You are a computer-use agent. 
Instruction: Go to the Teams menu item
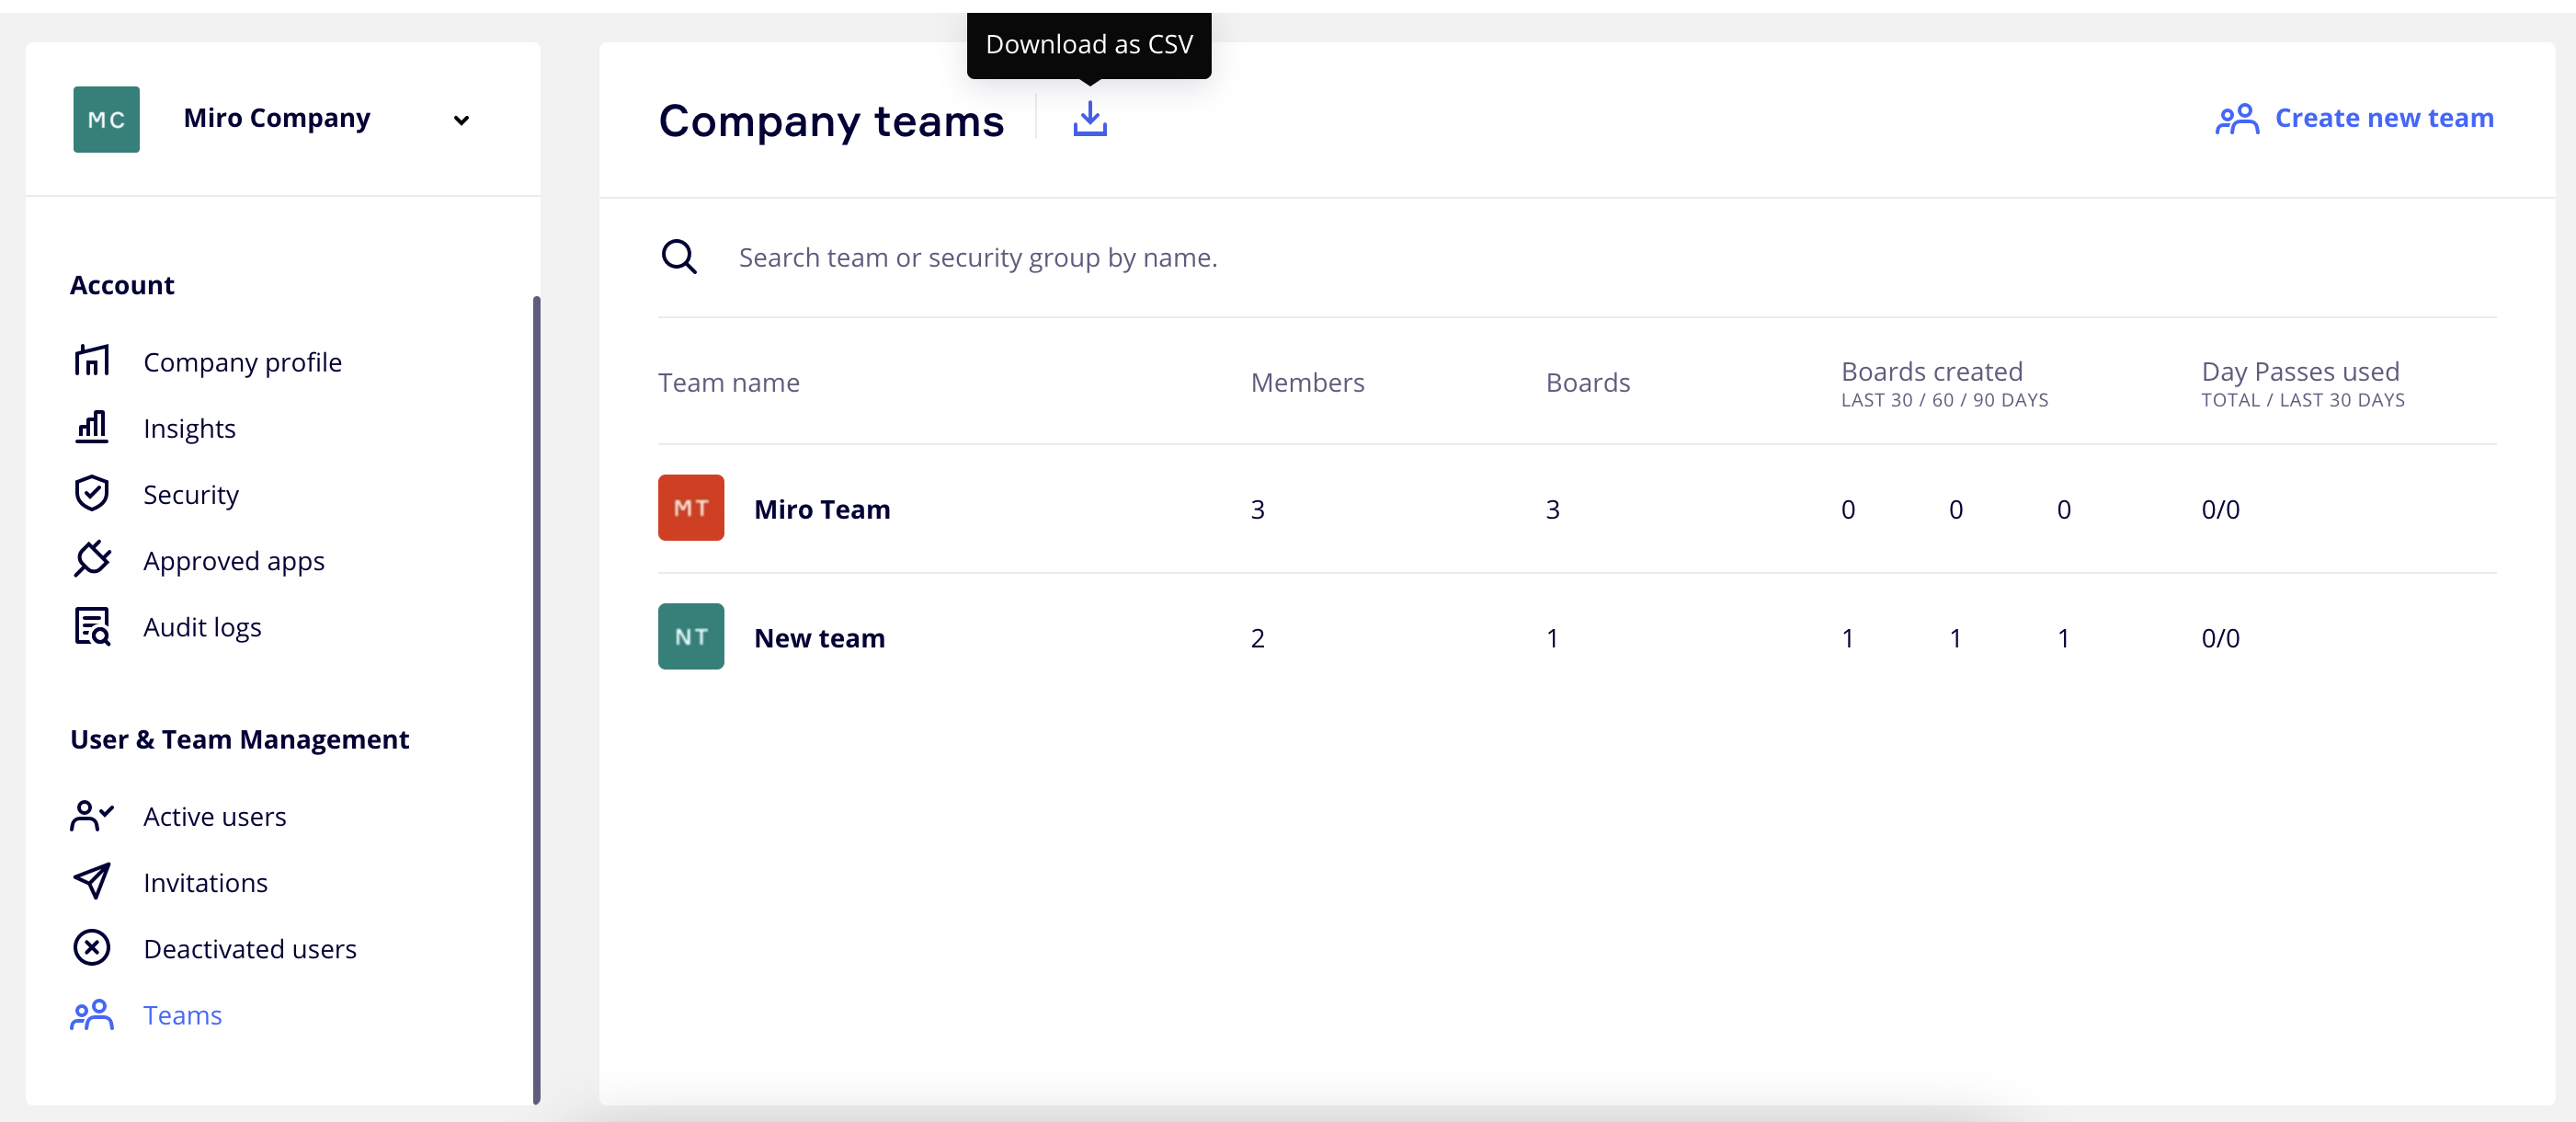pyautogui.click(x=182, y=1014)
